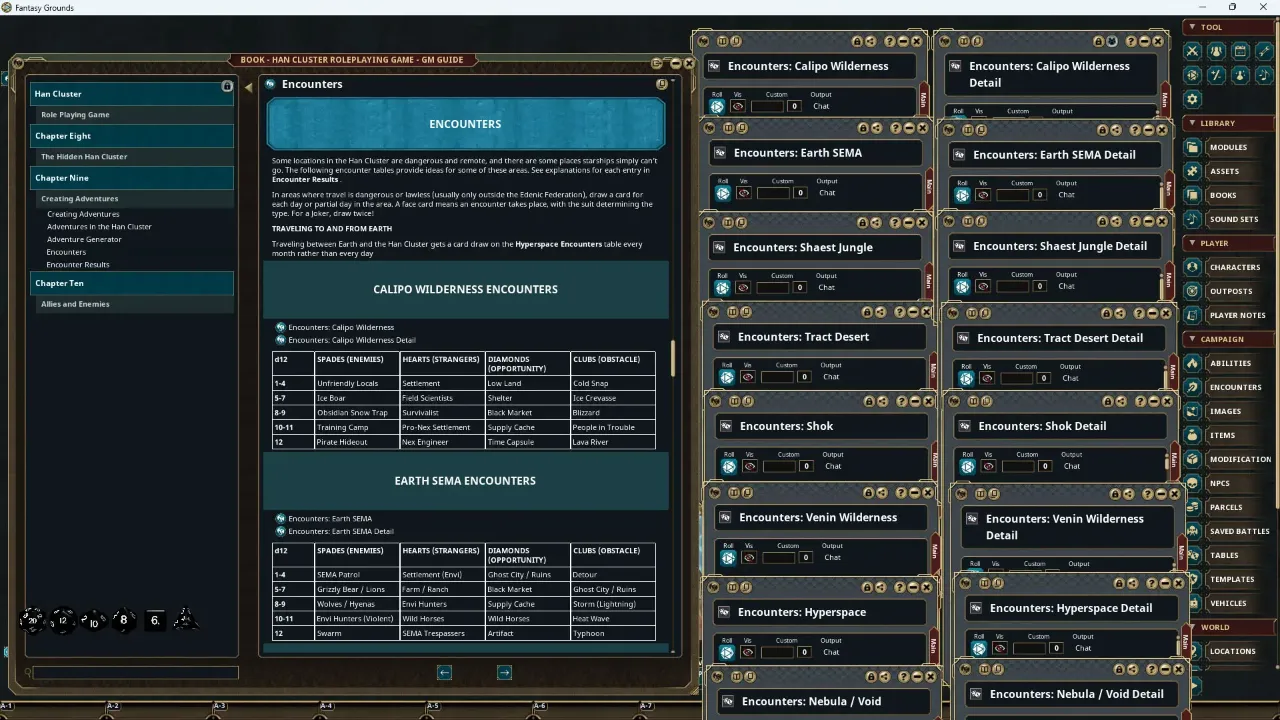
Task: Collapse the PLAYER sidebar section
Action: pyautogui.click(x=1191, y=243)
